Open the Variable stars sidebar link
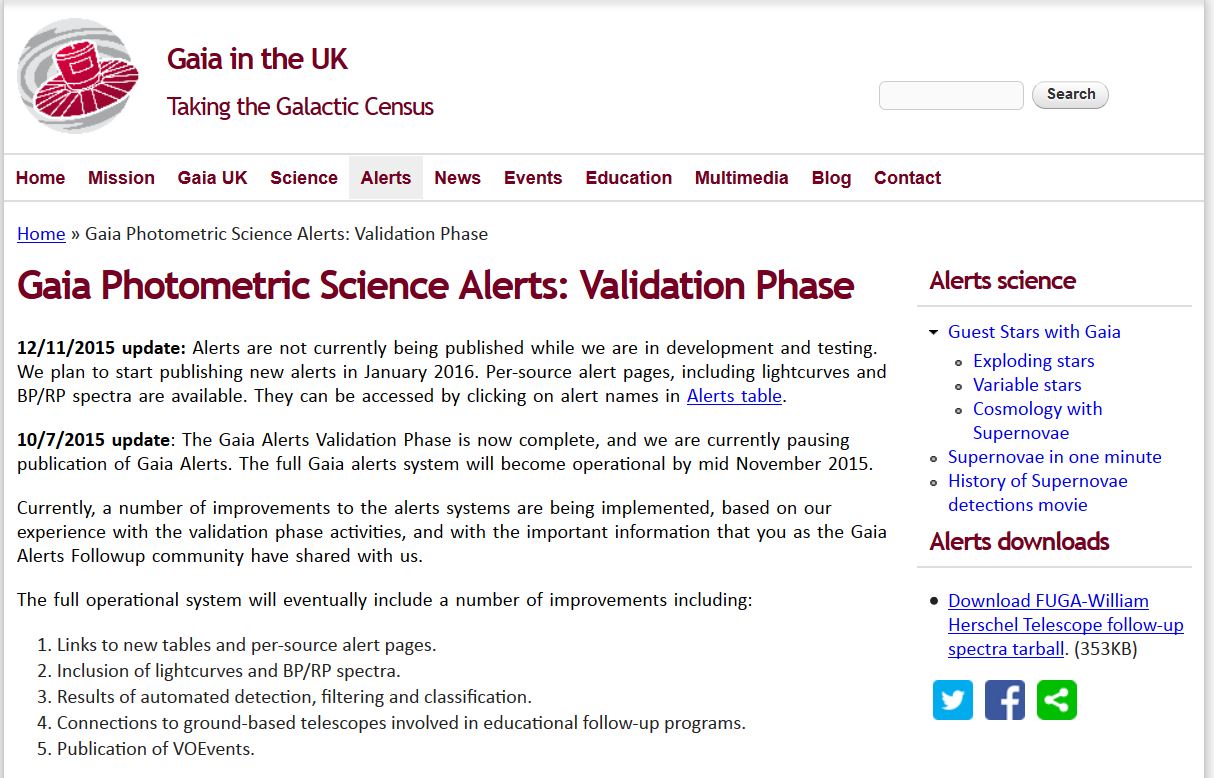This screenshot has width=1214, height=778. tap(1027, 385)
